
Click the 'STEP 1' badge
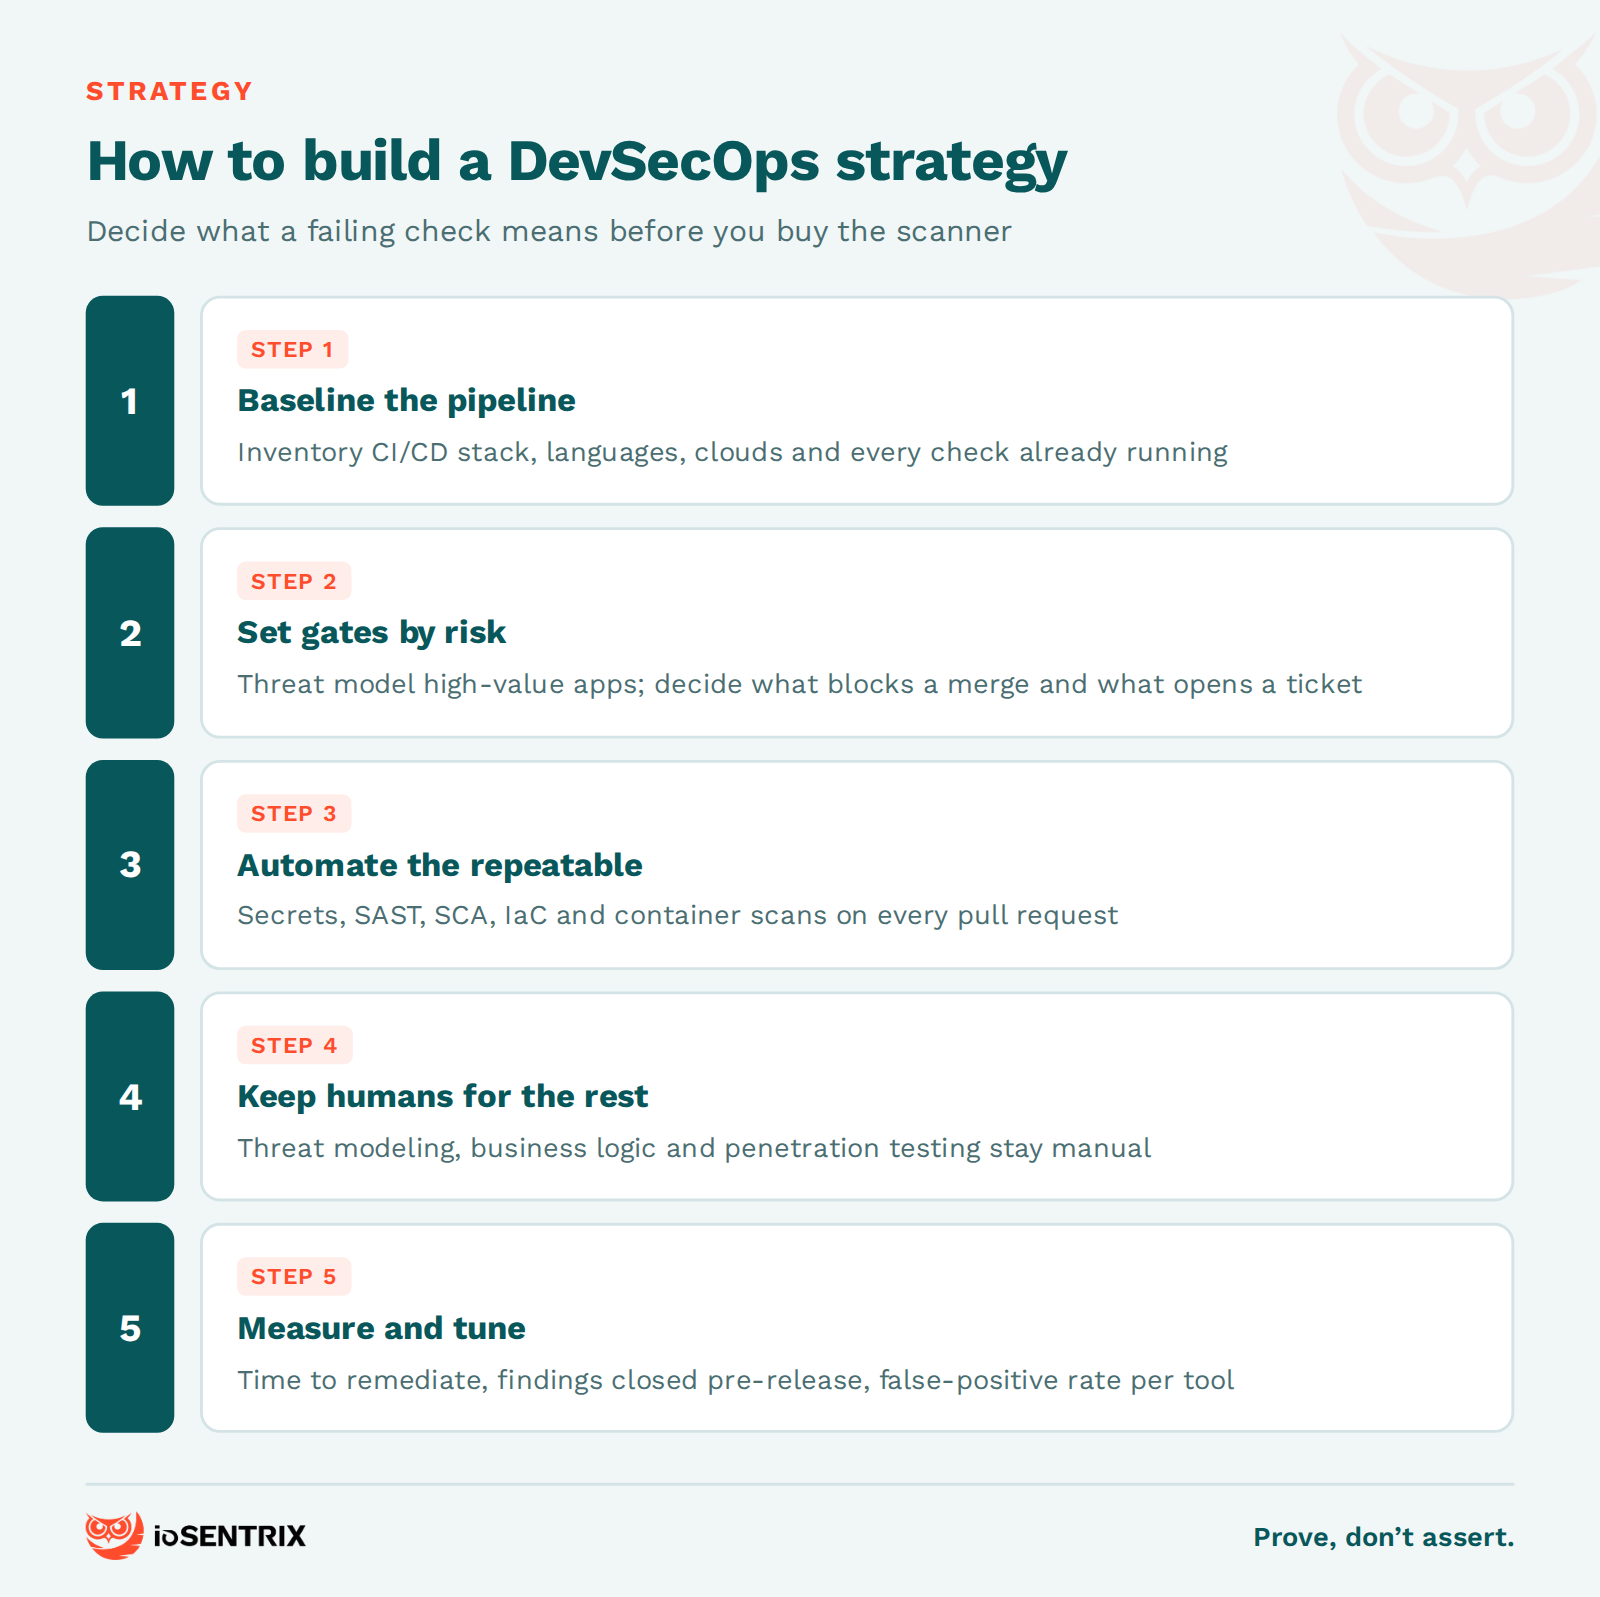coord(292,350)
